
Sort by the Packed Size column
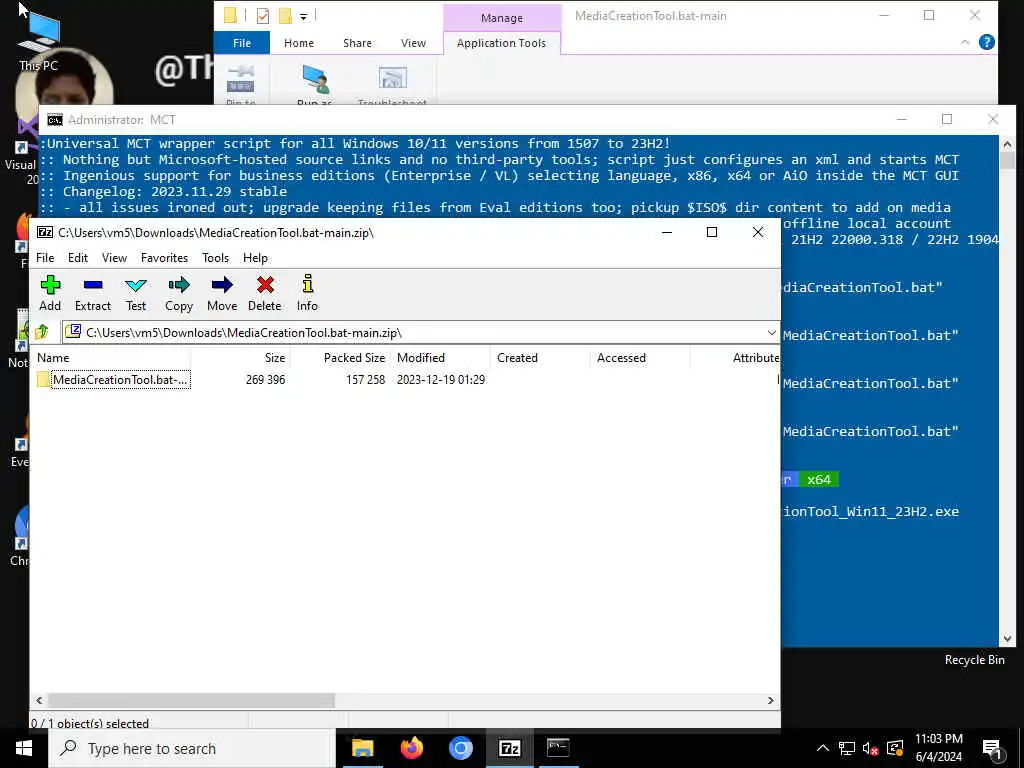click(355, 358)
